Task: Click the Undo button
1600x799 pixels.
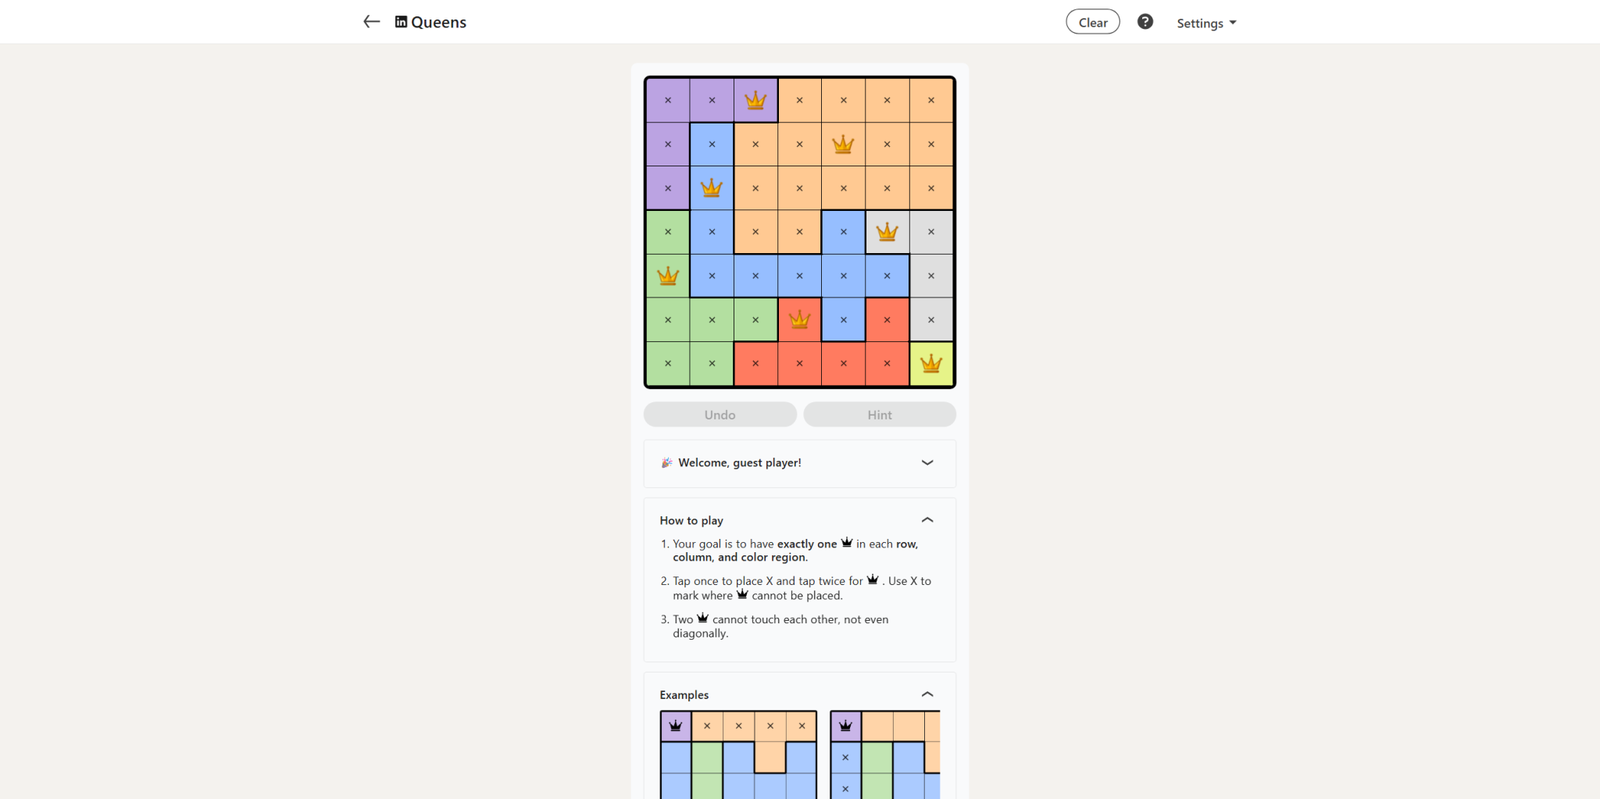Action: pos(720,415)
